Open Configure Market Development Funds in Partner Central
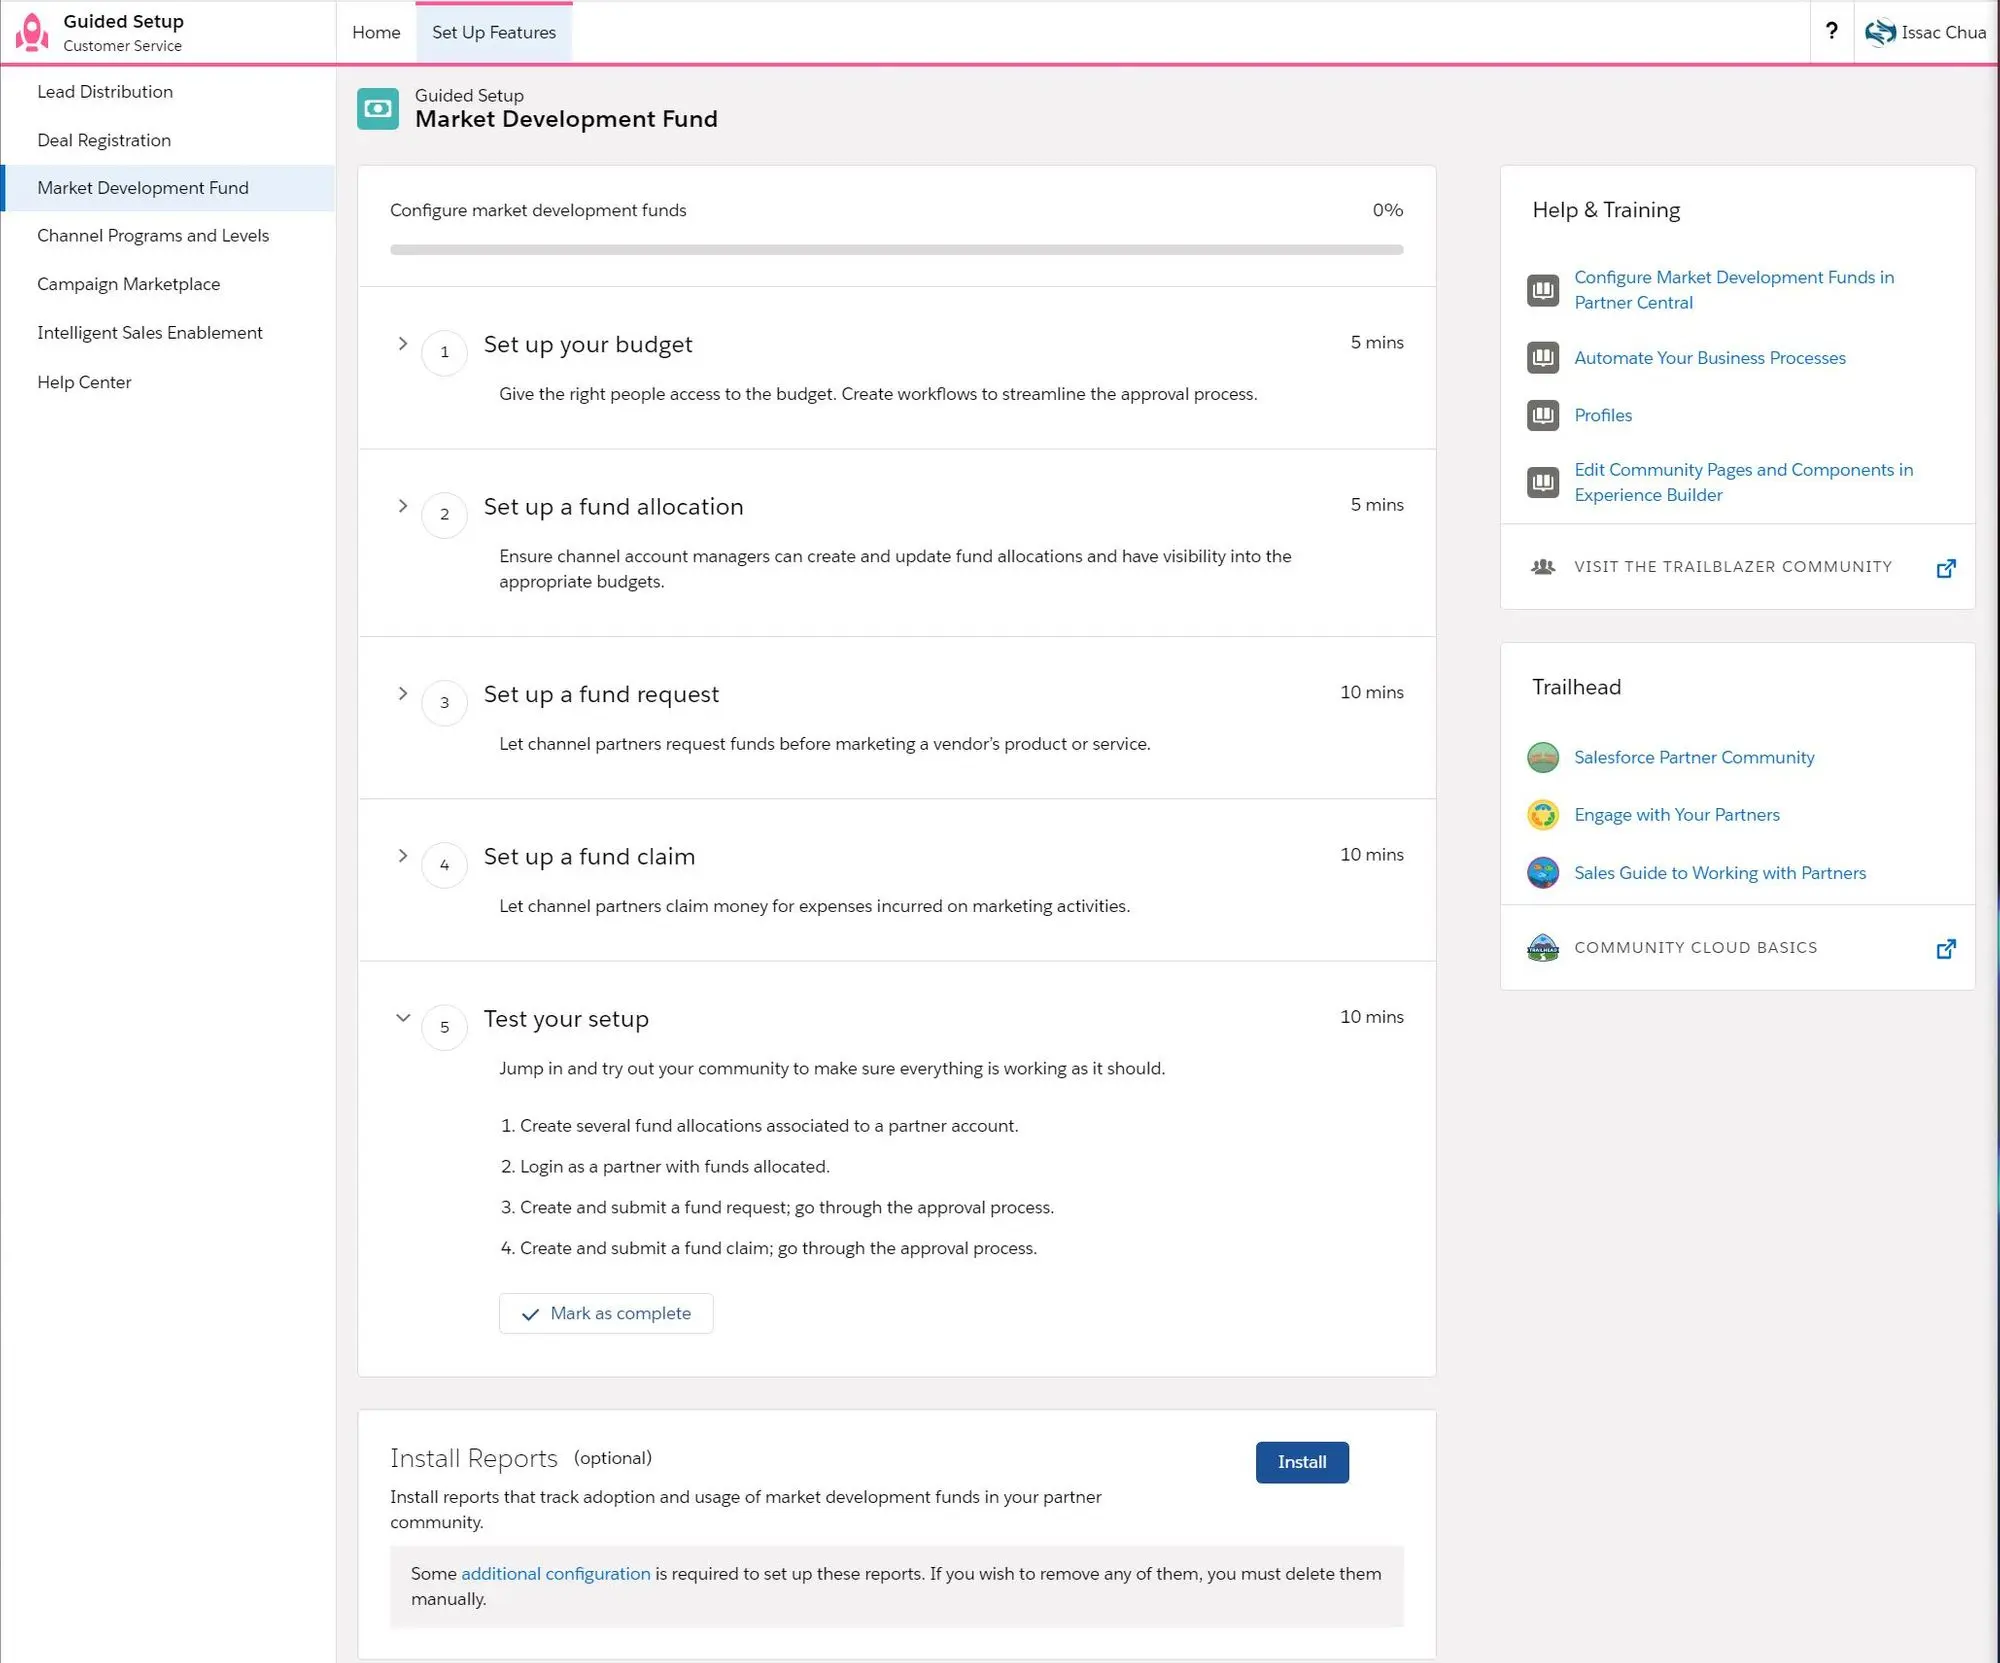Viewport: 2000px width, 1663px height. (1733, 290)
